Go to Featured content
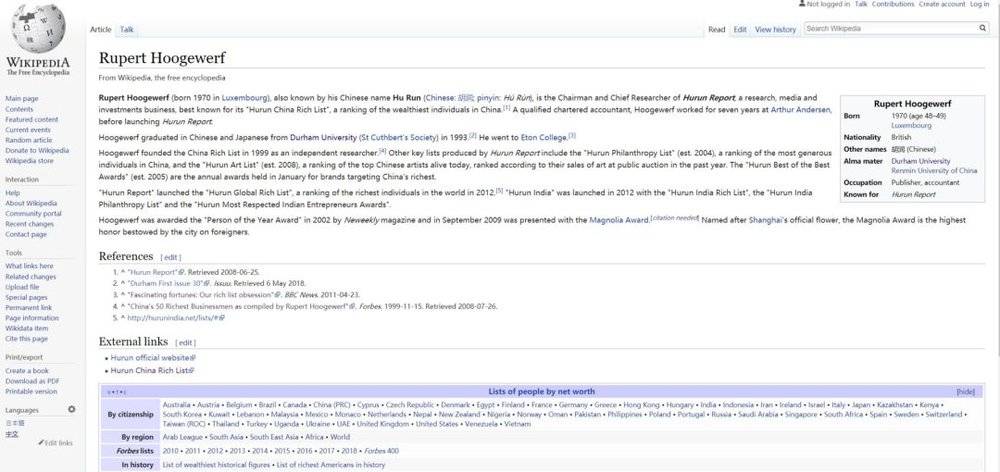The height and width of the screenshot is (472, 1000). 31,119
